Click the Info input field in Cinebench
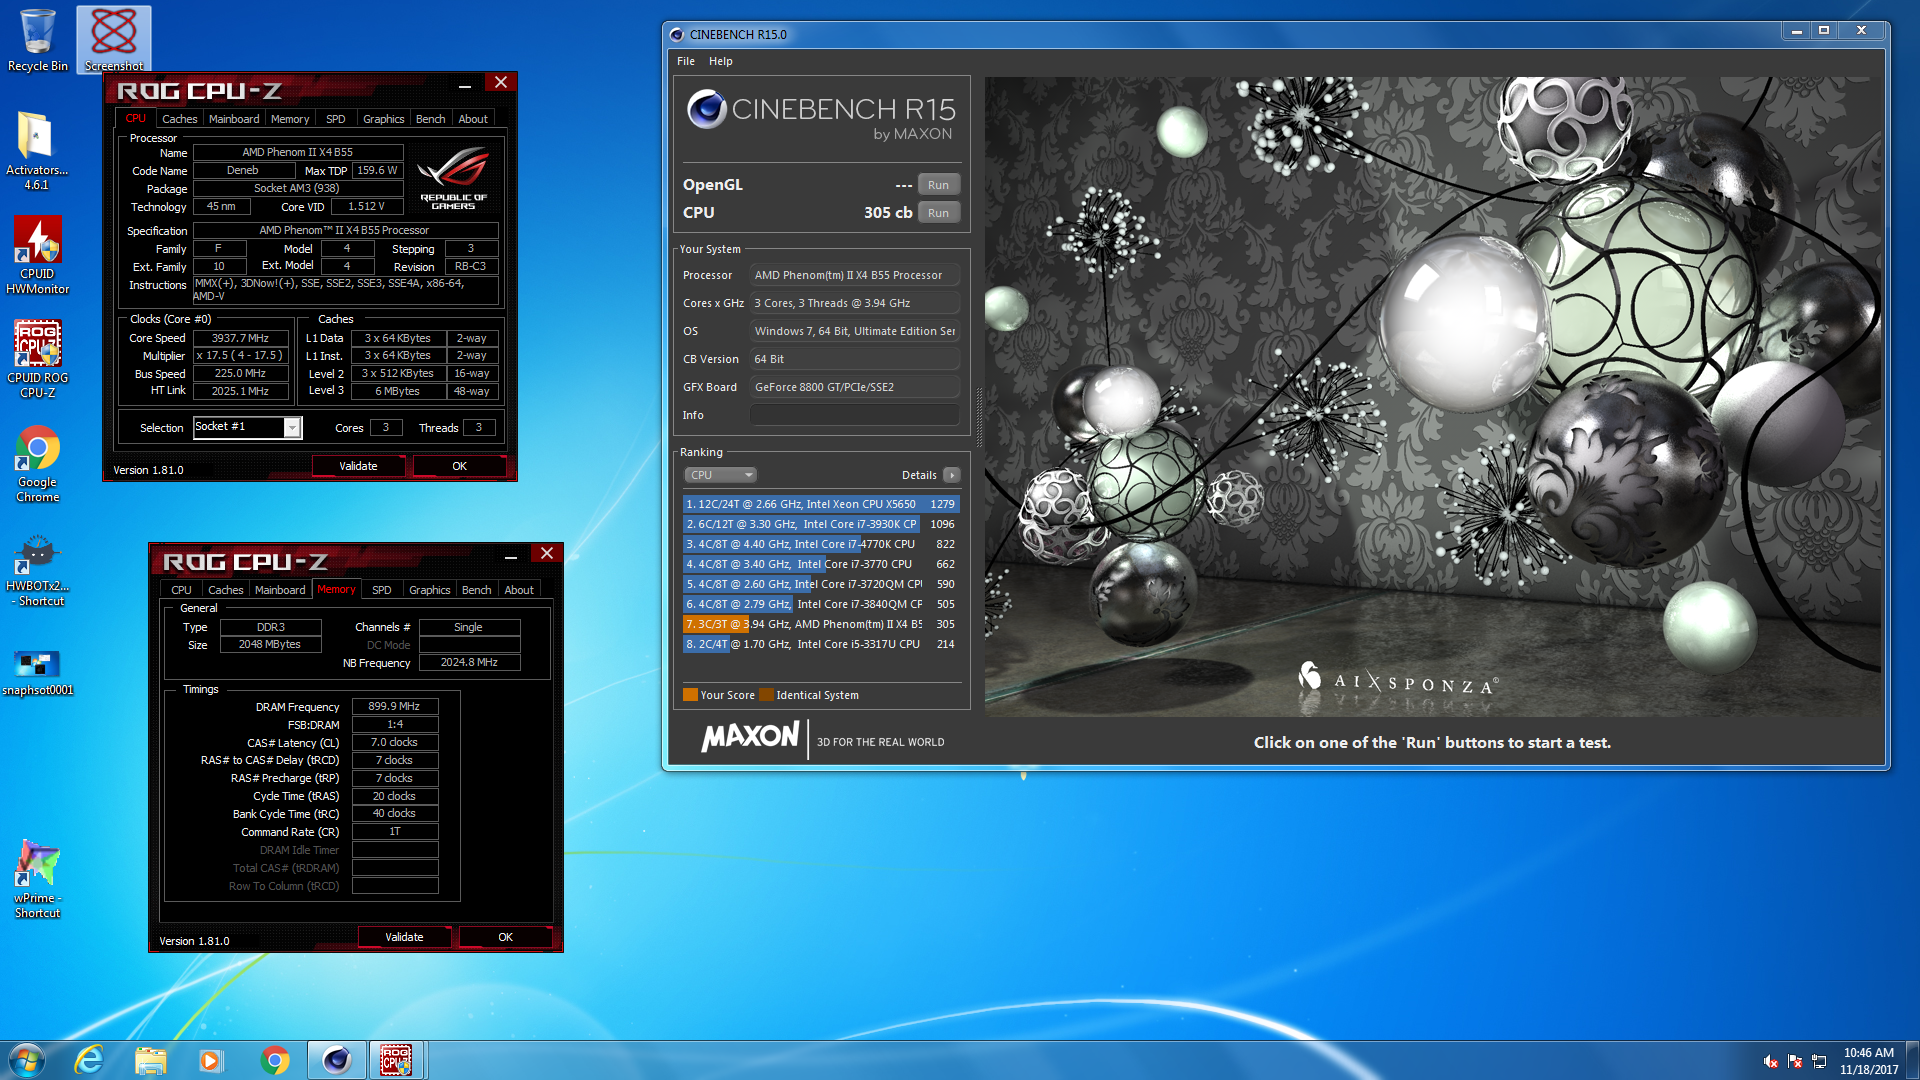Image resolution: width=1920 pixels, height=1080 pixels. coord(855,415)
